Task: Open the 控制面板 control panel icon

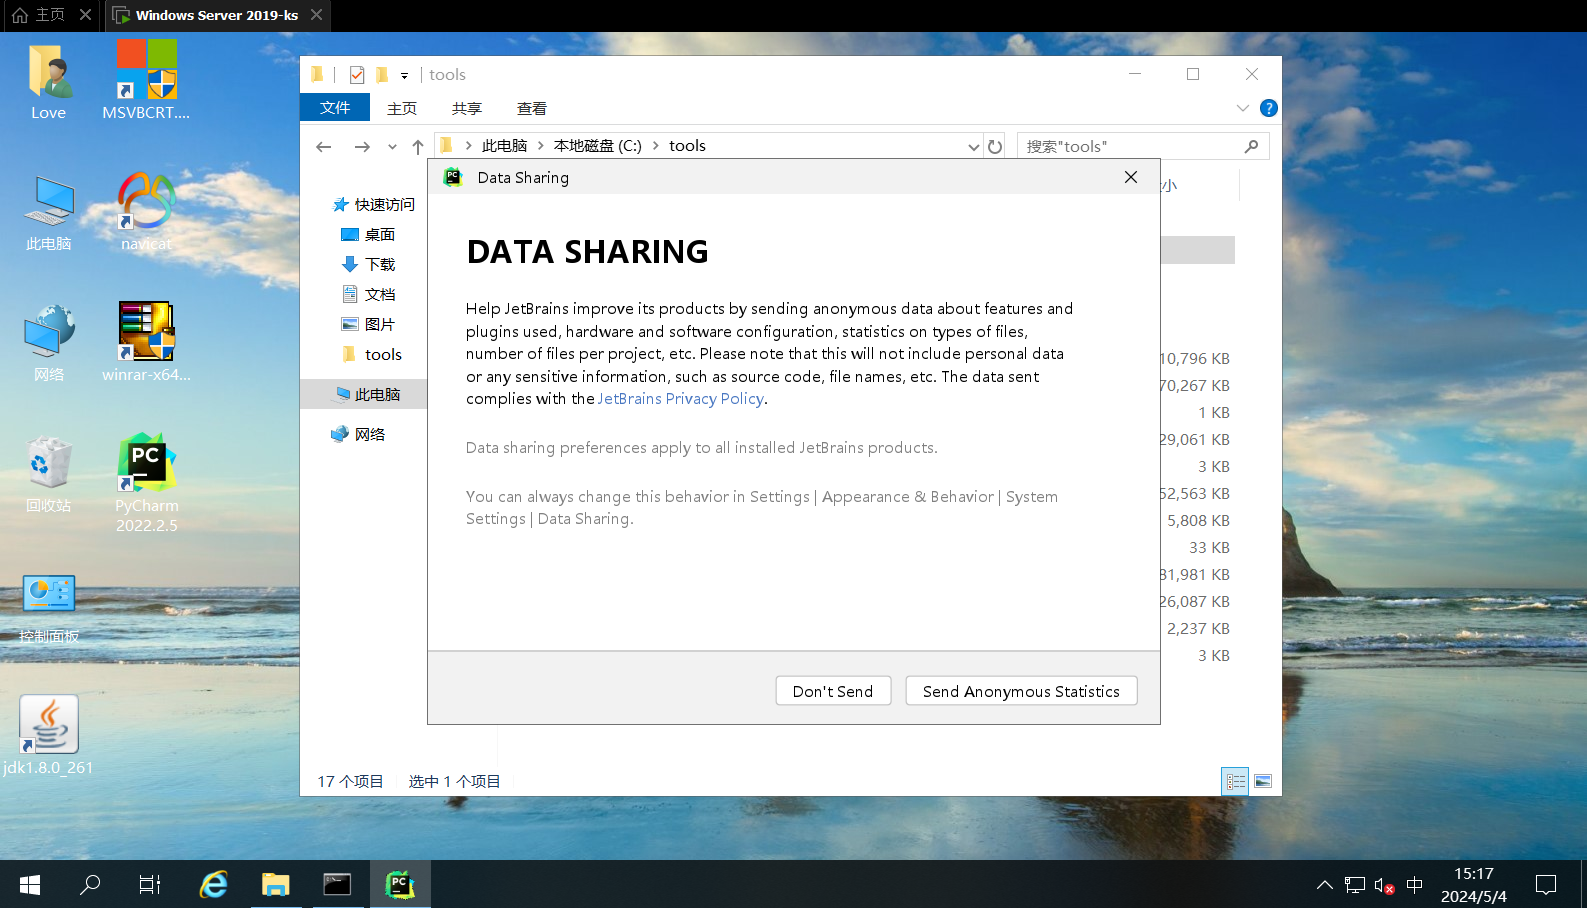Action: [x=49, y=608]
